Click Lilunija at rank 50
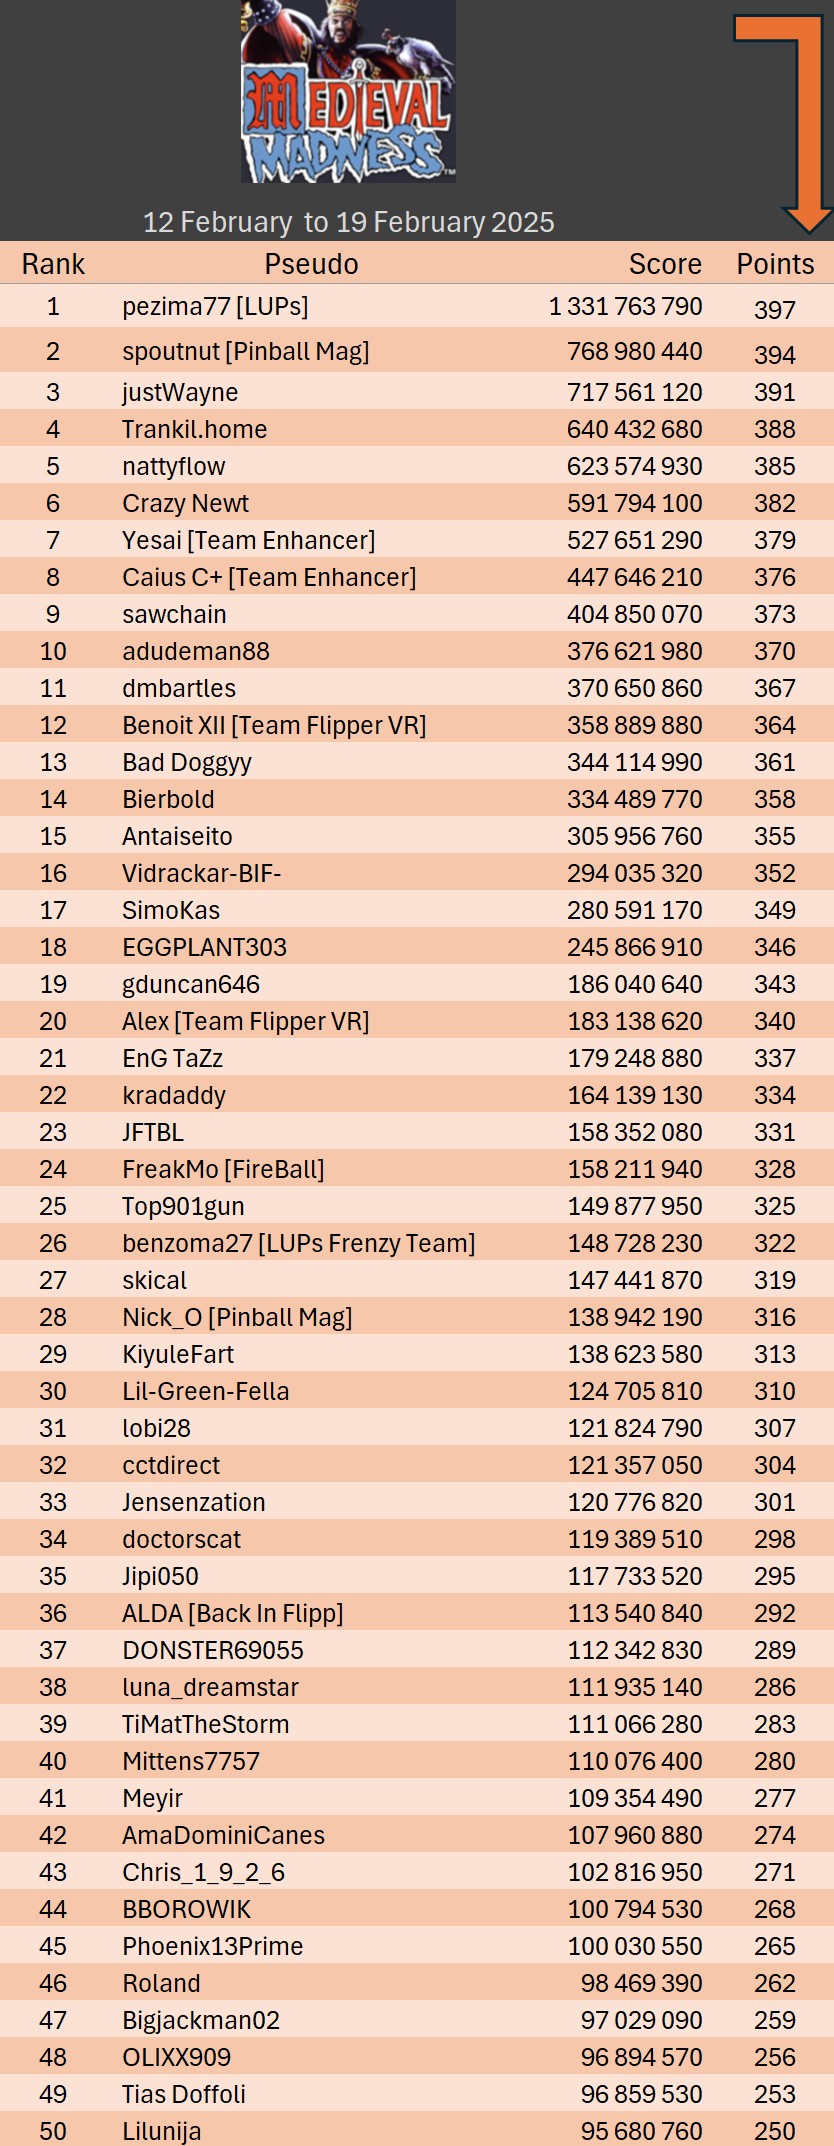Image resolution: width=834 pixels, height=2146 pixels. (161, 2131)
